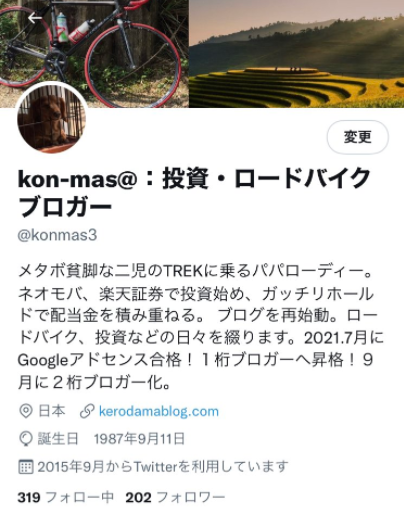Click the location pin icon
Viewport: 404px width, 513px height.
click(26, 411)
